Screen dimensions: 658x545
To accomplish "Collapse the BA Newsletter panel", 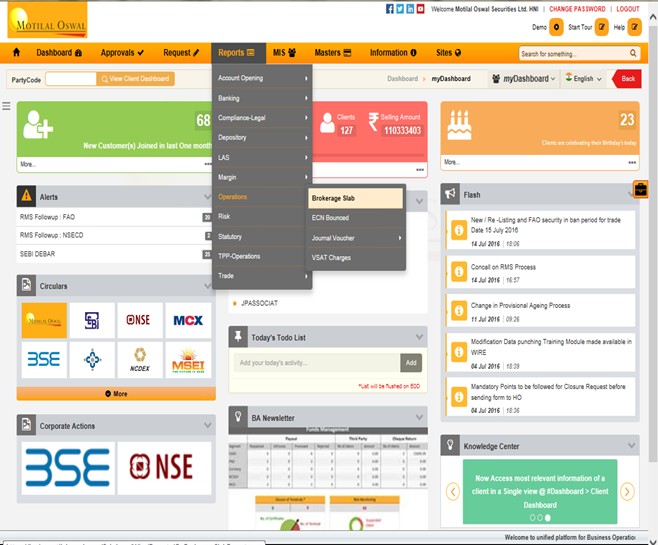I will (419, 417).
